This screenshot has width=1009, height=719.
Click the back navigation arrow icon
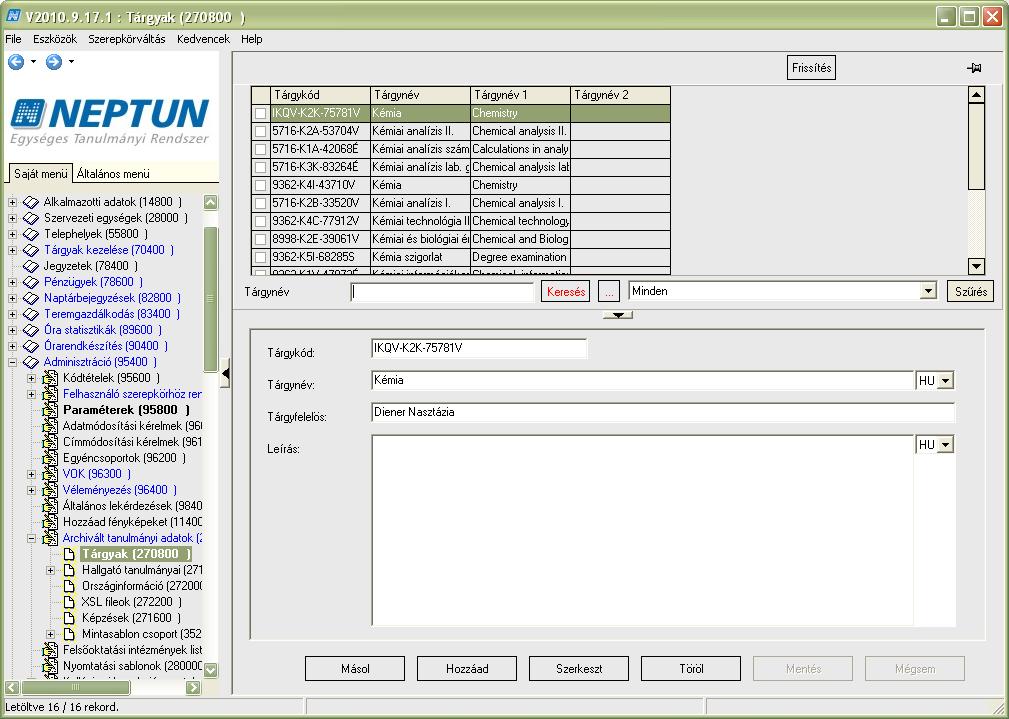[x=16, y=62]
